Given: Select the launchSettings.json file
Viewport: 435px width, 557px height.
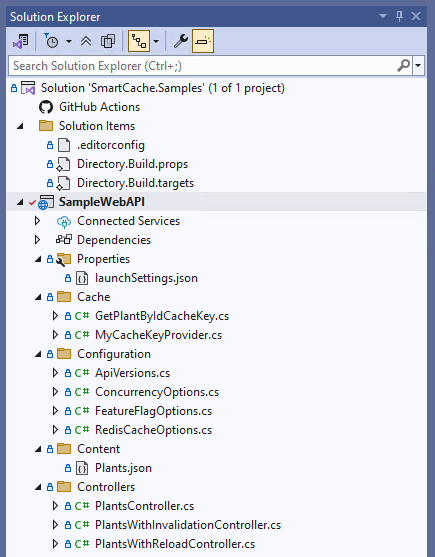Looking at the screenshot, I should [146, 278].
